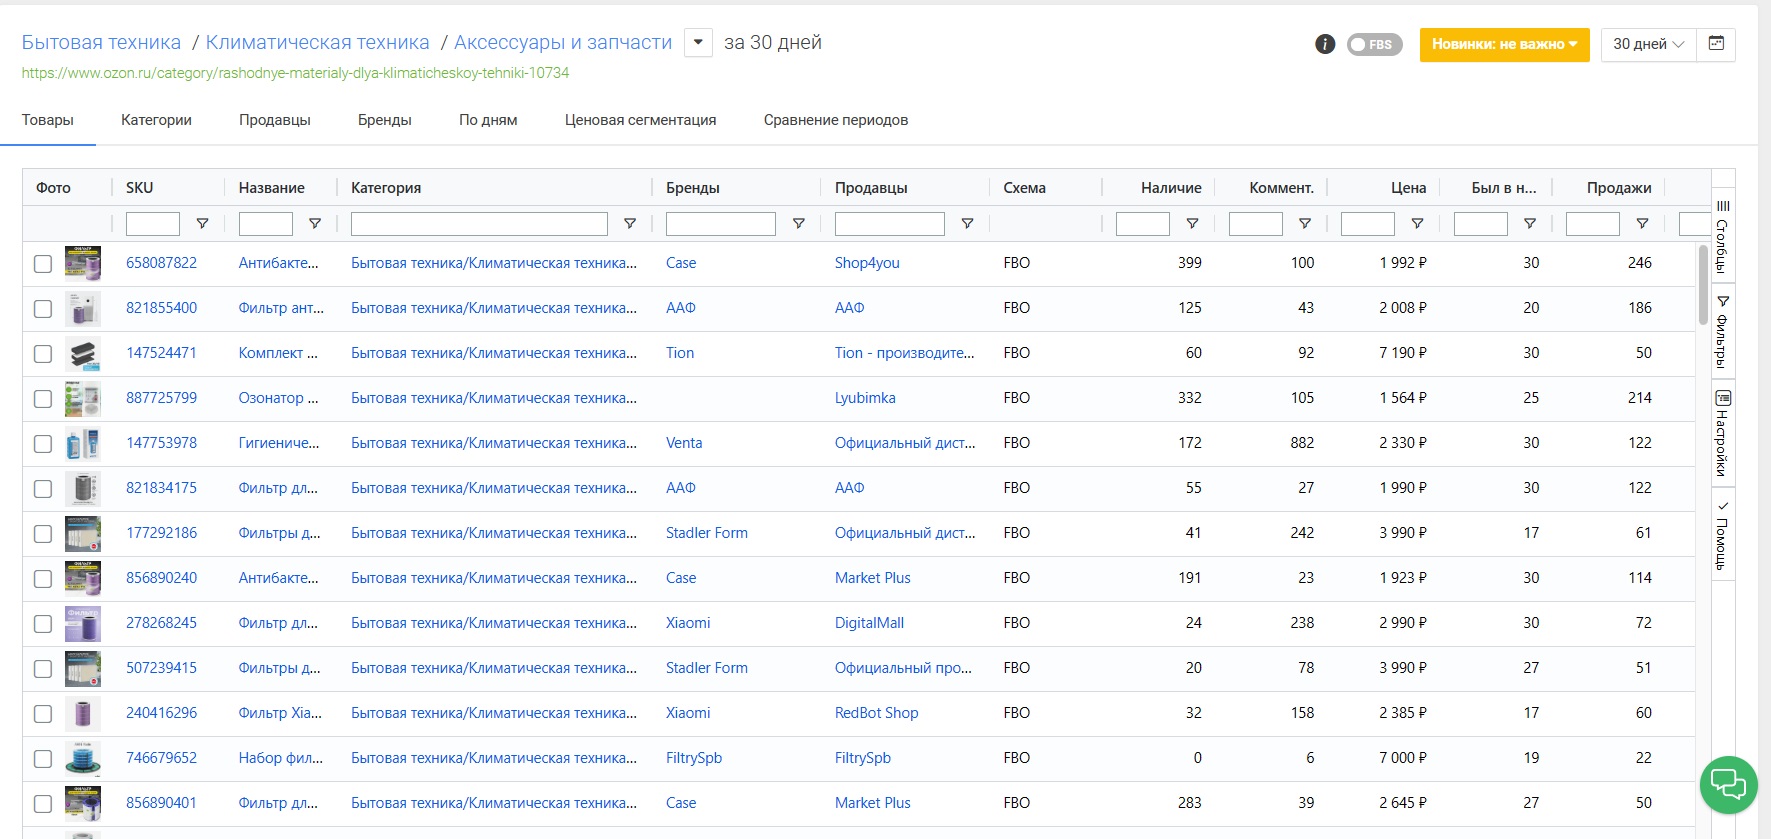Check the box for SKU 658087822
Screen dimensions: 1771x839
(43, 264)
